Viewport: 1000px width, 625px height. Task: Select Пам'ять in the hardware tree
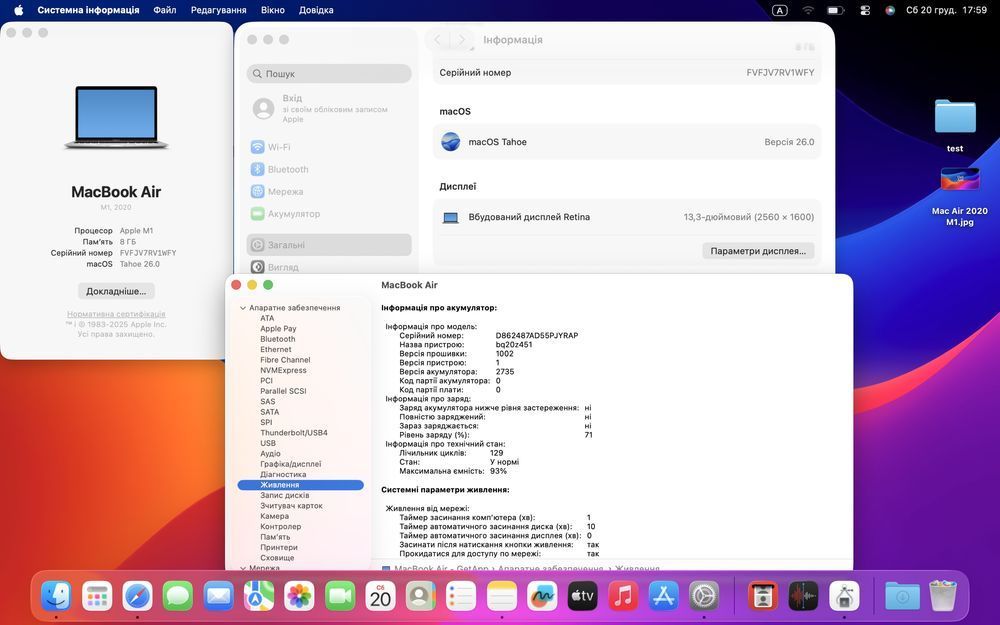tap(275, 537)
